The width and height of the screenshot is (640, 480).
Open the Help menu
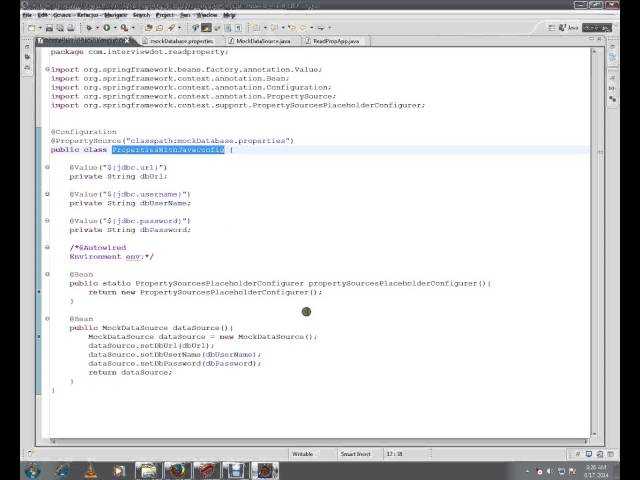point(229,15)
